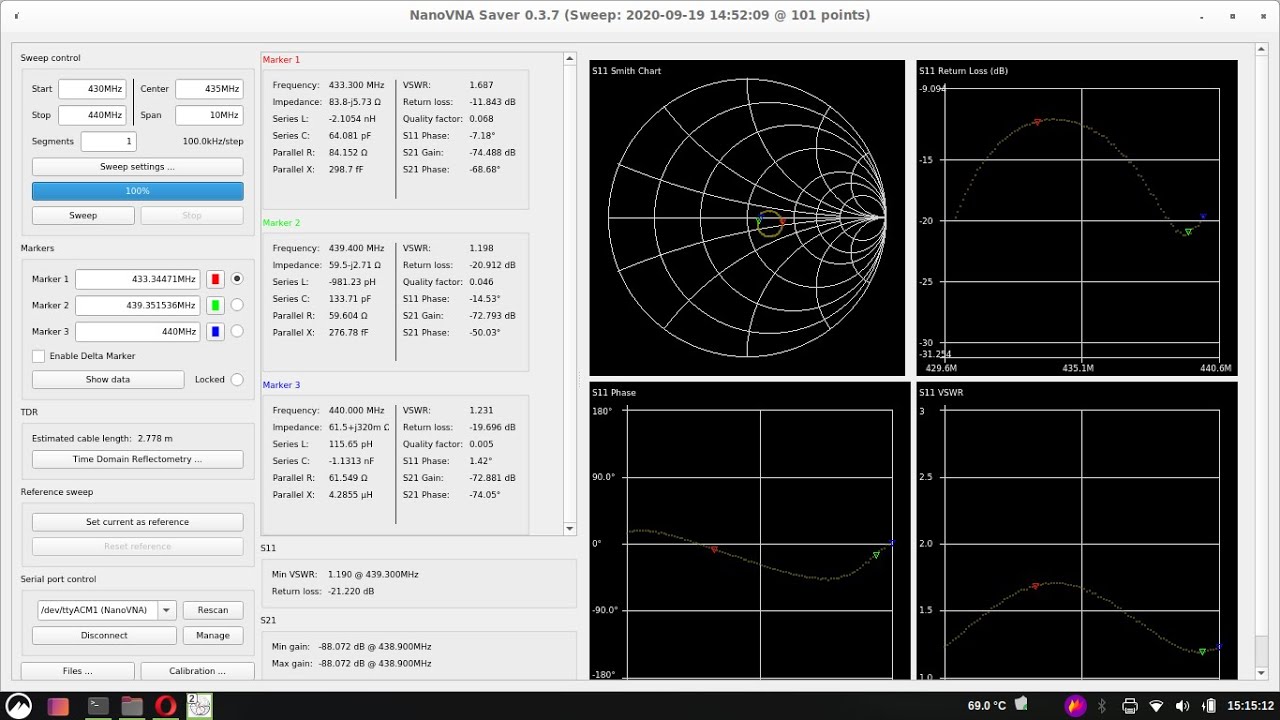This screenshot has height=720, width=1280.
Task: Select the NanoVNA Saver taskbar entry
Action: 199,706
